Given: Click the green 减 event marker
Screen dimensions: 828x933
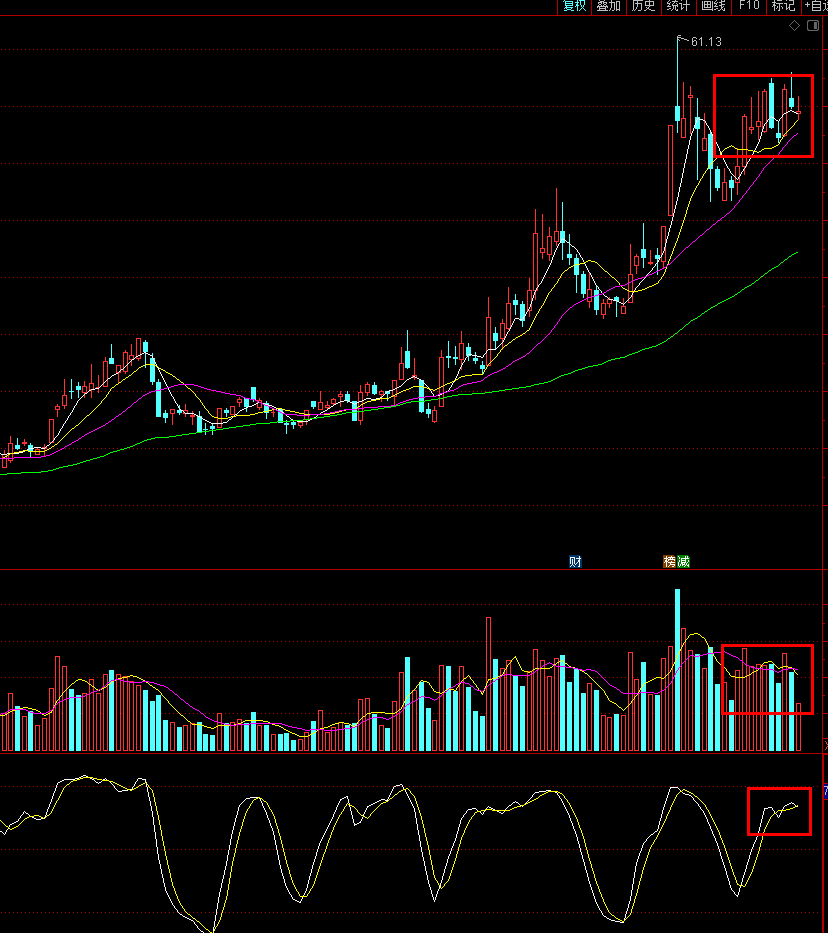Looking at the screenshot, I should click(x=683, y=561).
